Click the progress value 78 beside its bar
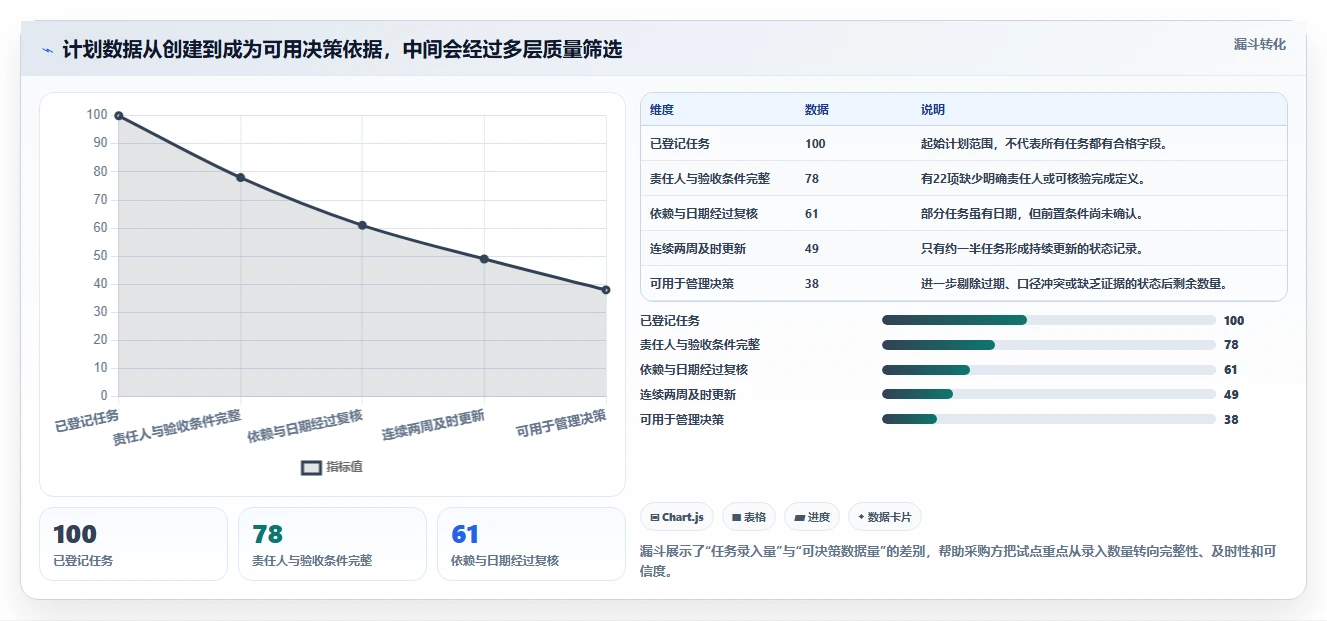This screenshot has width=1327, height=621. coord(1231,345)
